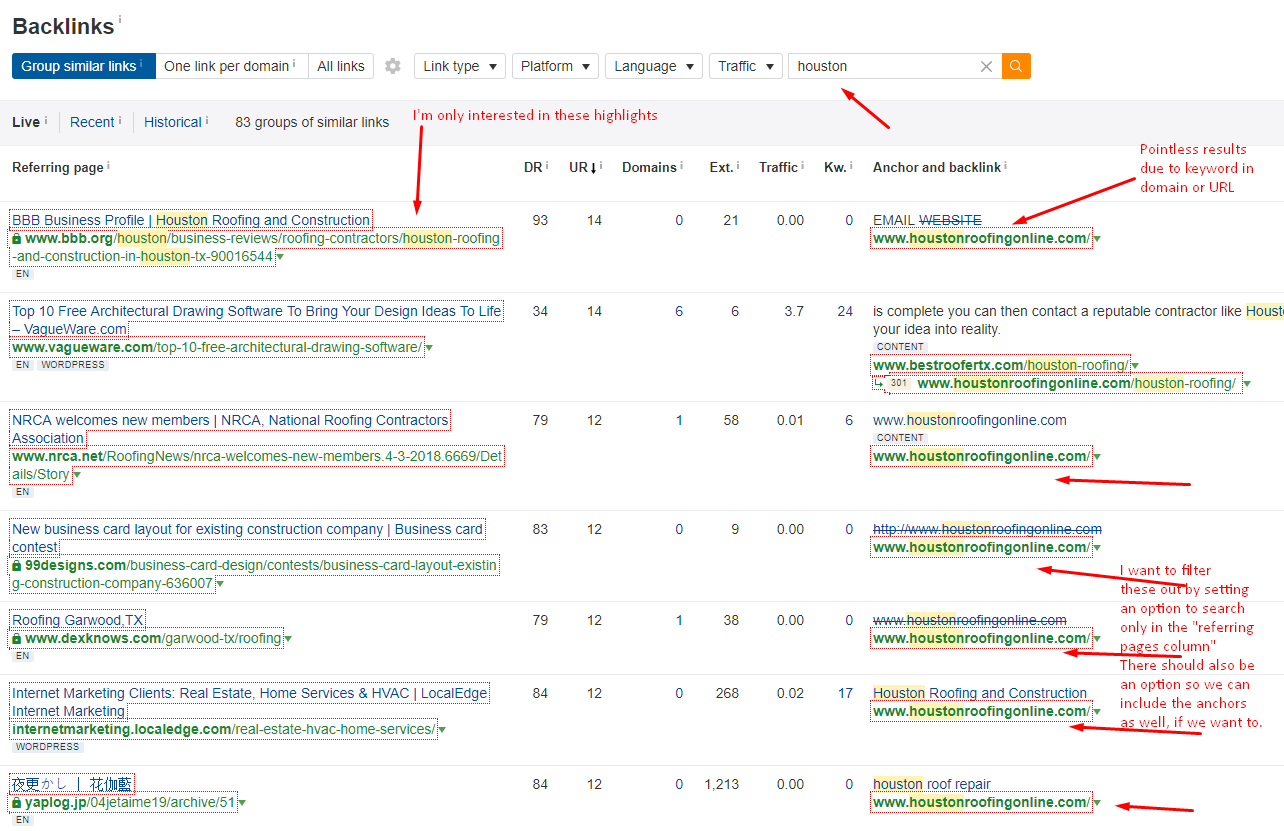Open the Traffic filter dropdown

[x=746, y=66]
